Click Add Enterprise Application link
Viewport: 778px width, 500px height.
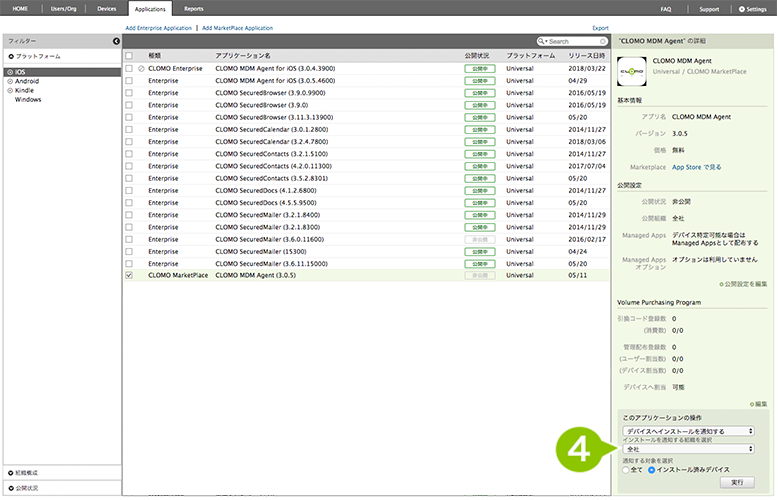[158, 28]
